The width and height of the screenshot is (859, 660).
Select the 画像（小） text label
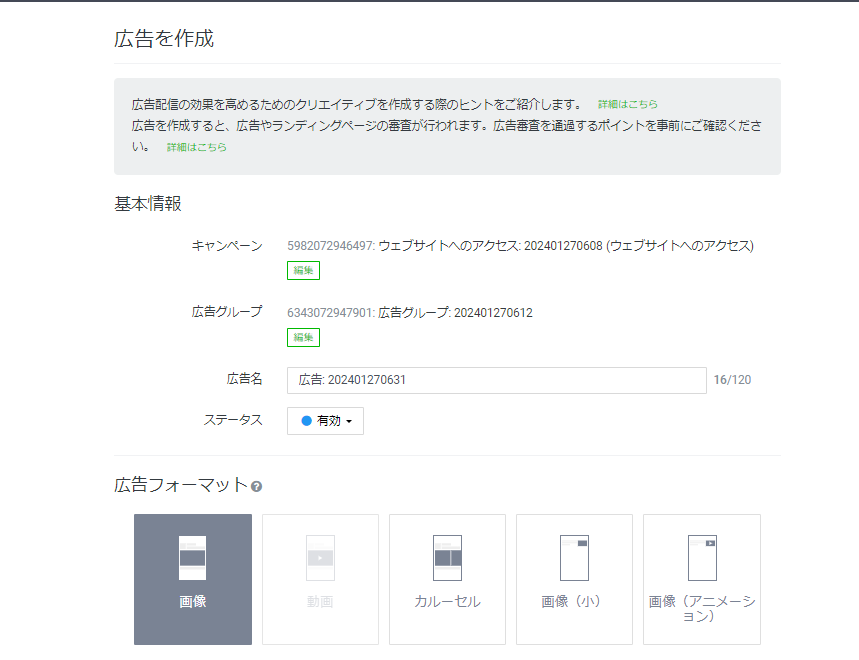(574, 602)
